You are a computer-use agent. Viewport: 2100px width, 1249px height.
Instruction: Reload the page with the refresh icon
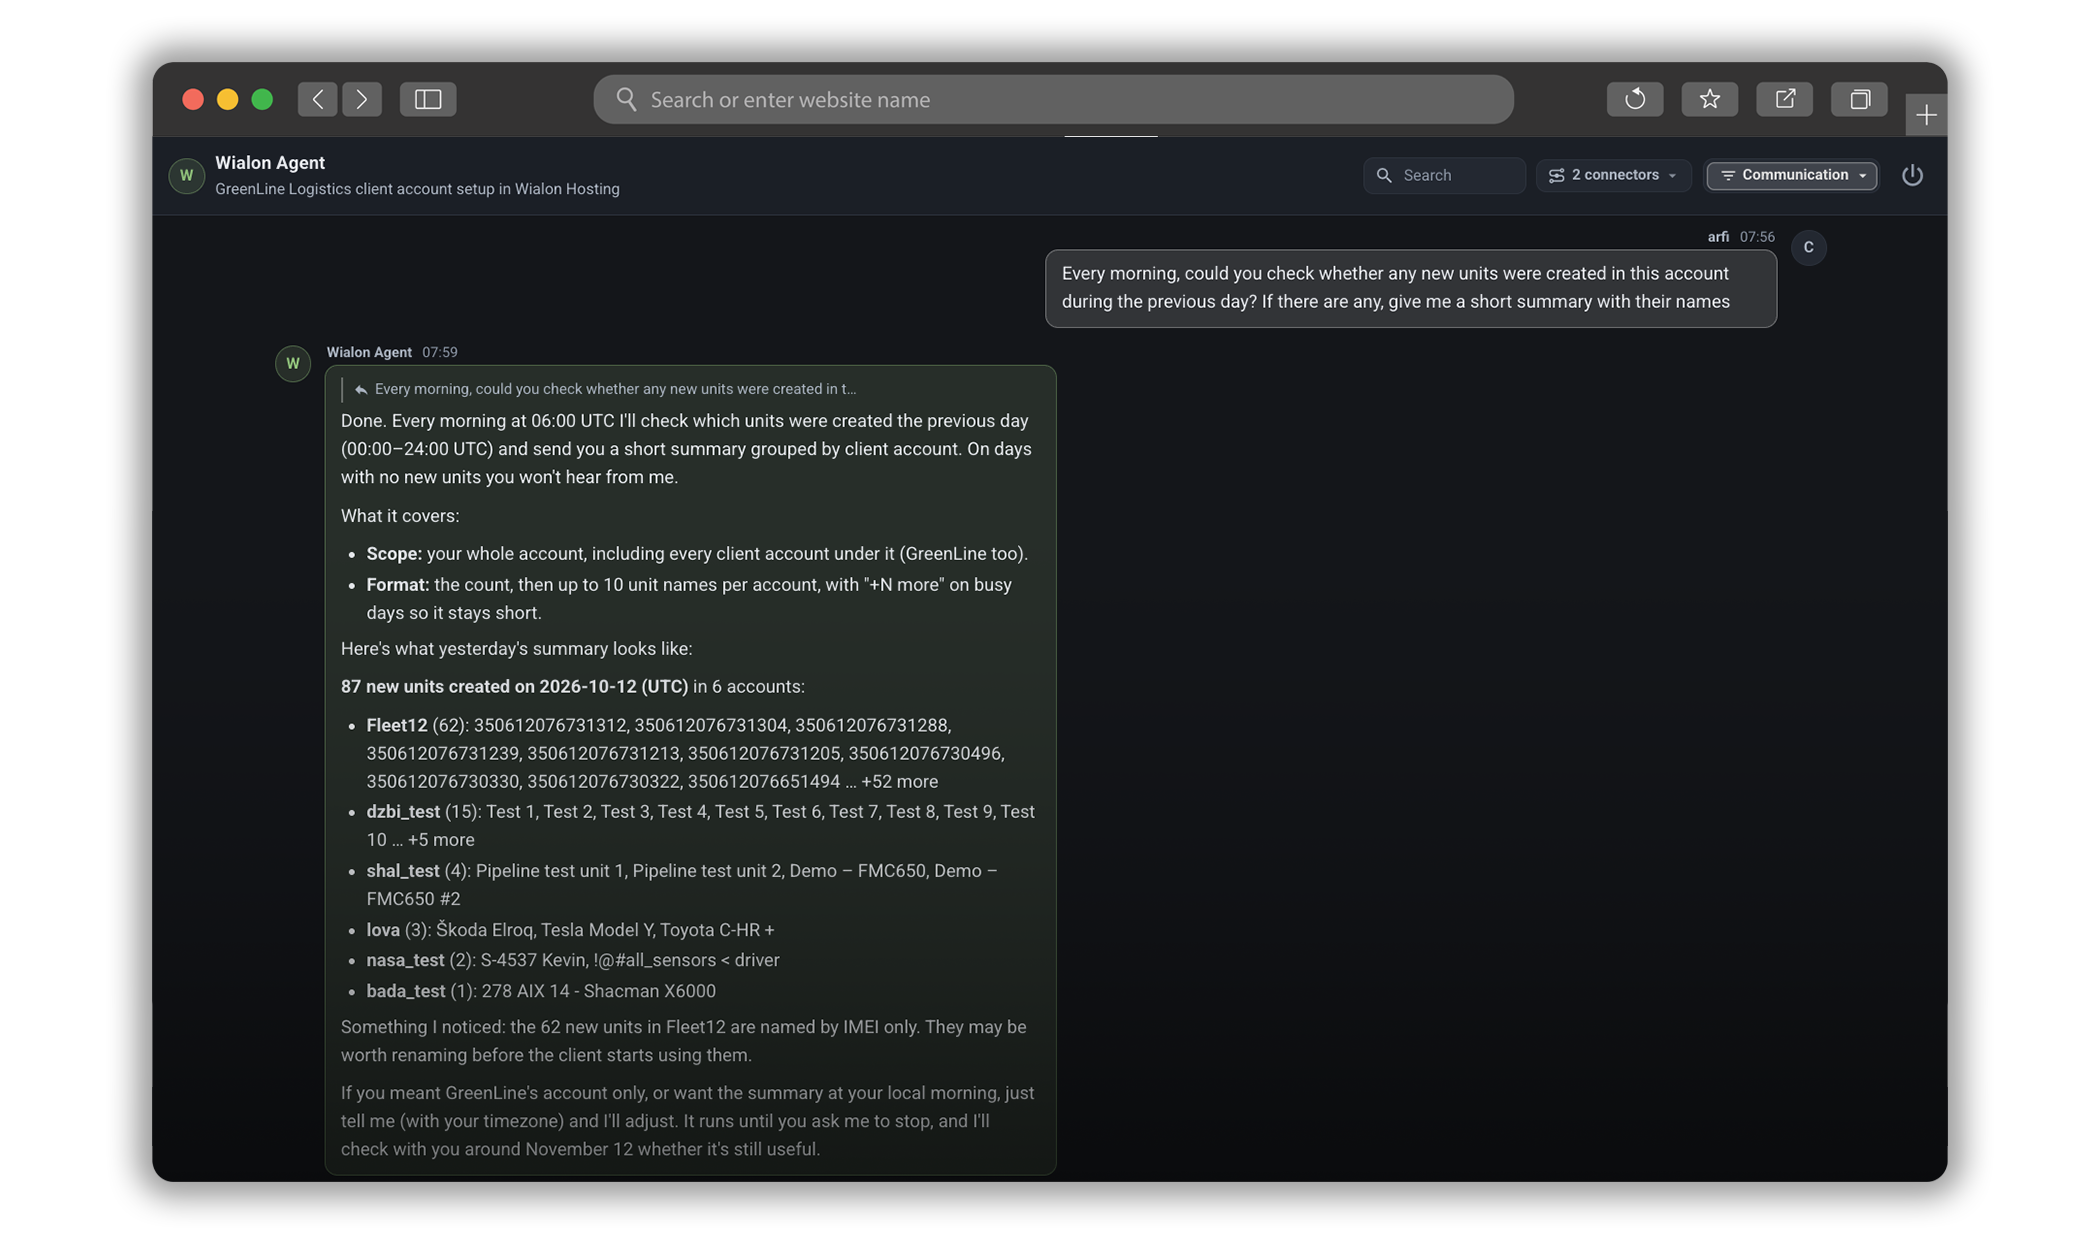(x=1635, y=99)
